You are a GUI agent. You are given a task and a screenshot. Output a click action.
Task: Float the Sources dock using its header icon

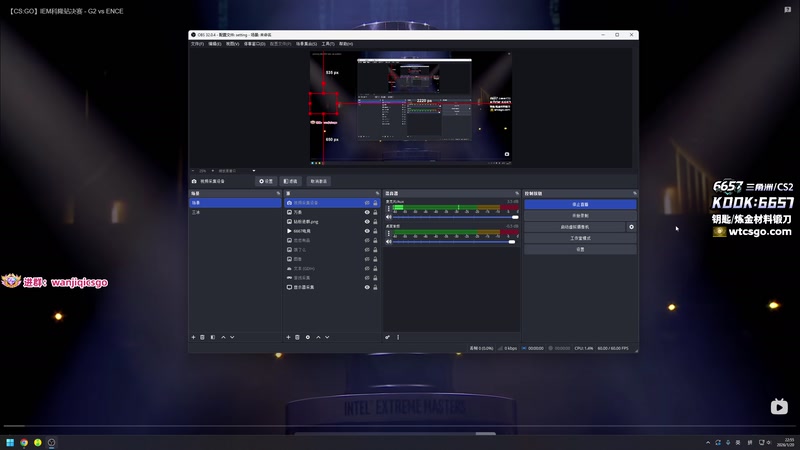point(378,193)
